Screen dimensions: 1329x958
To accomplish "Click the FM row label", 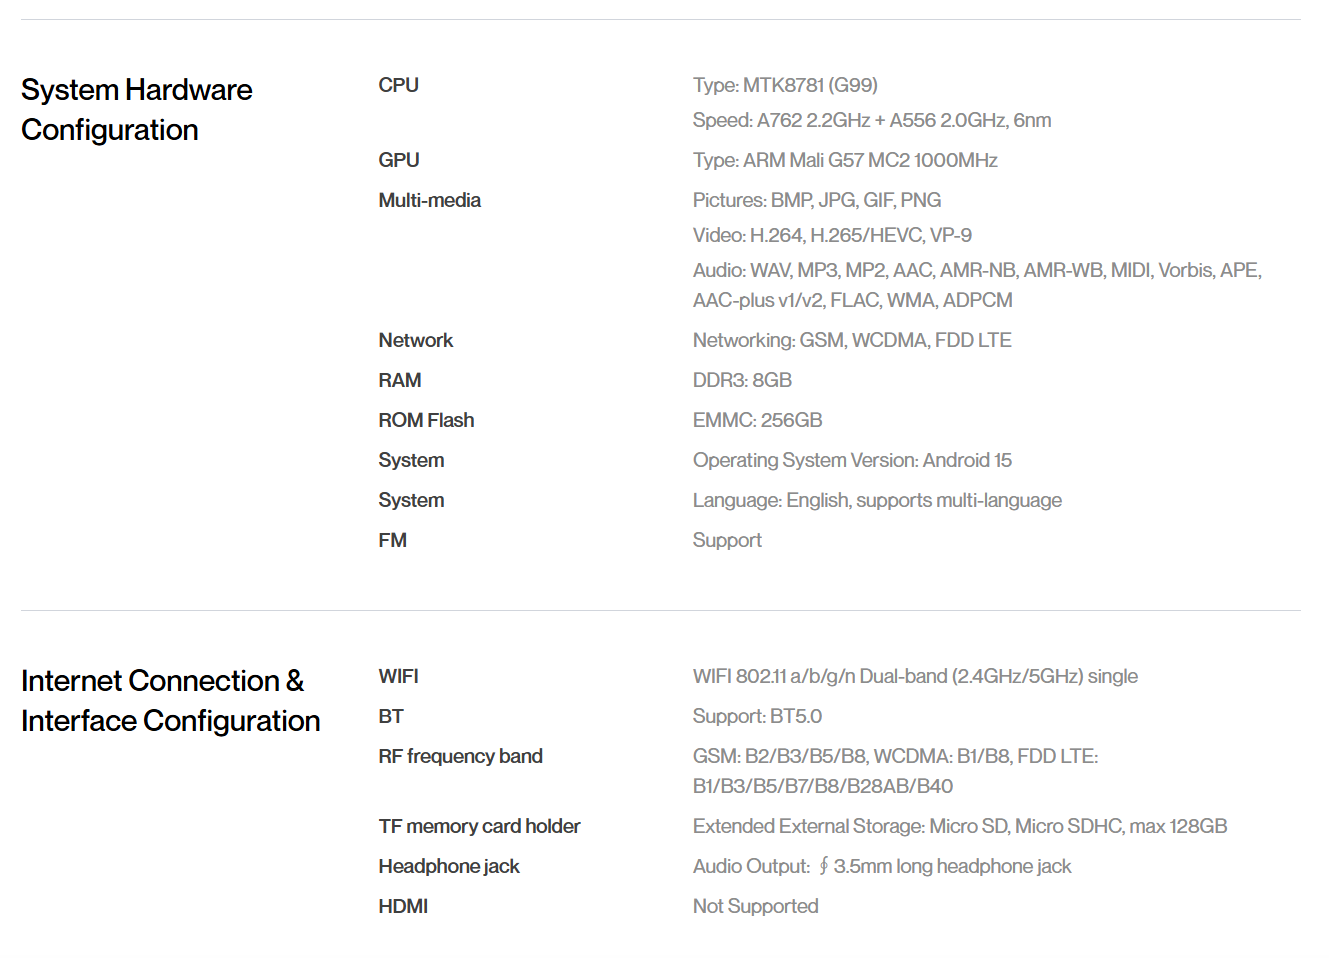I will point(392,541).
